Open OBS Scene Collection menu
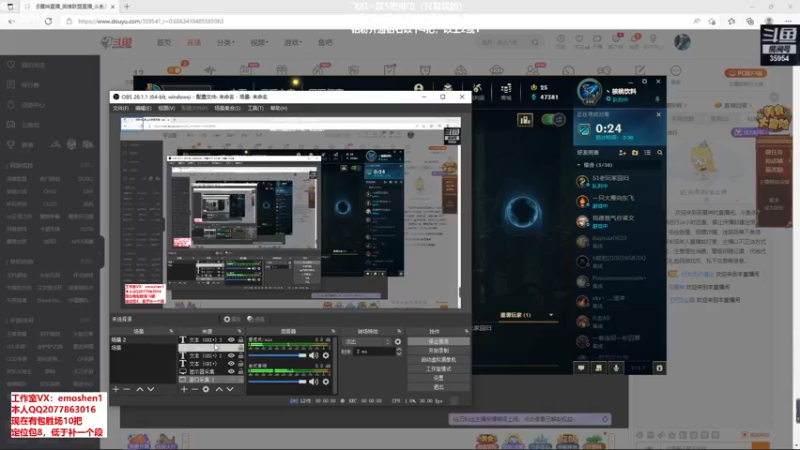800x450 pixels. (x=228, y=108)
